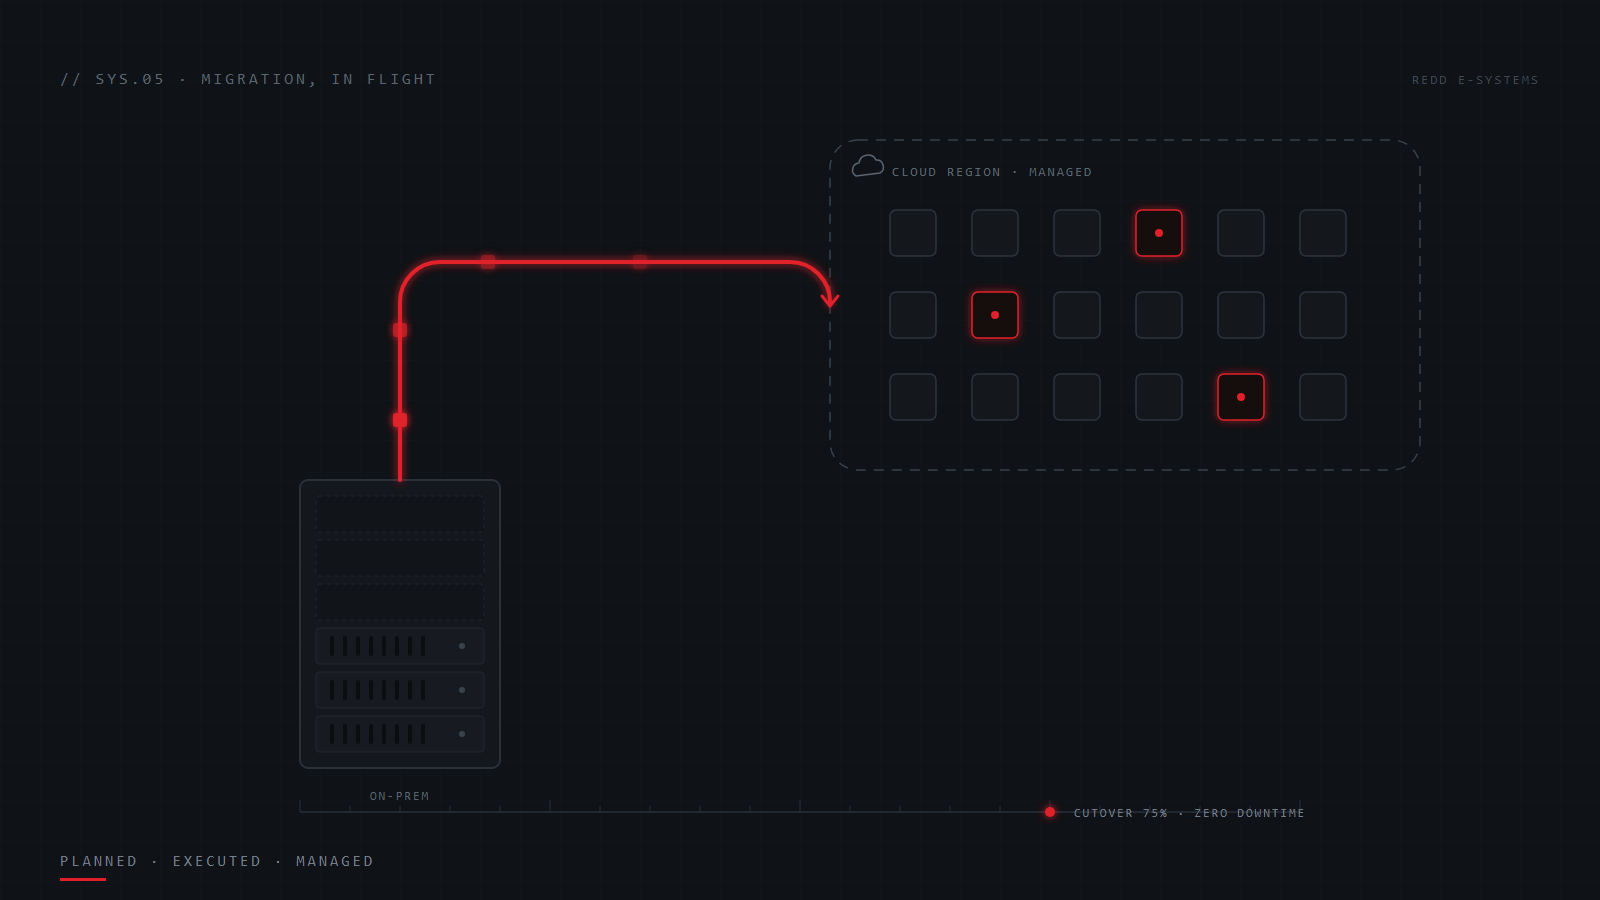Select the active red node in the middle grid row
Viewport: 1600px width, 900px height.
995,315
